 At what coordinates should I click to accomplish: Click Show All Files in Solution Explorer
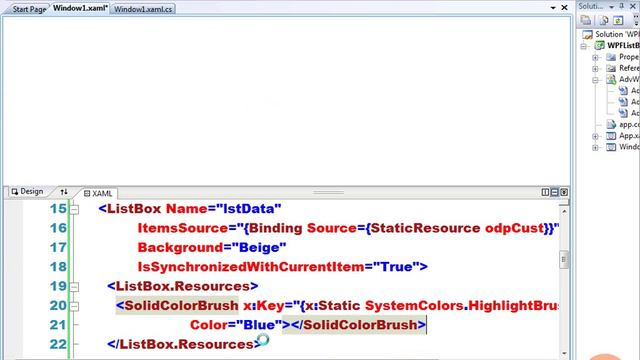click(604, 20)
